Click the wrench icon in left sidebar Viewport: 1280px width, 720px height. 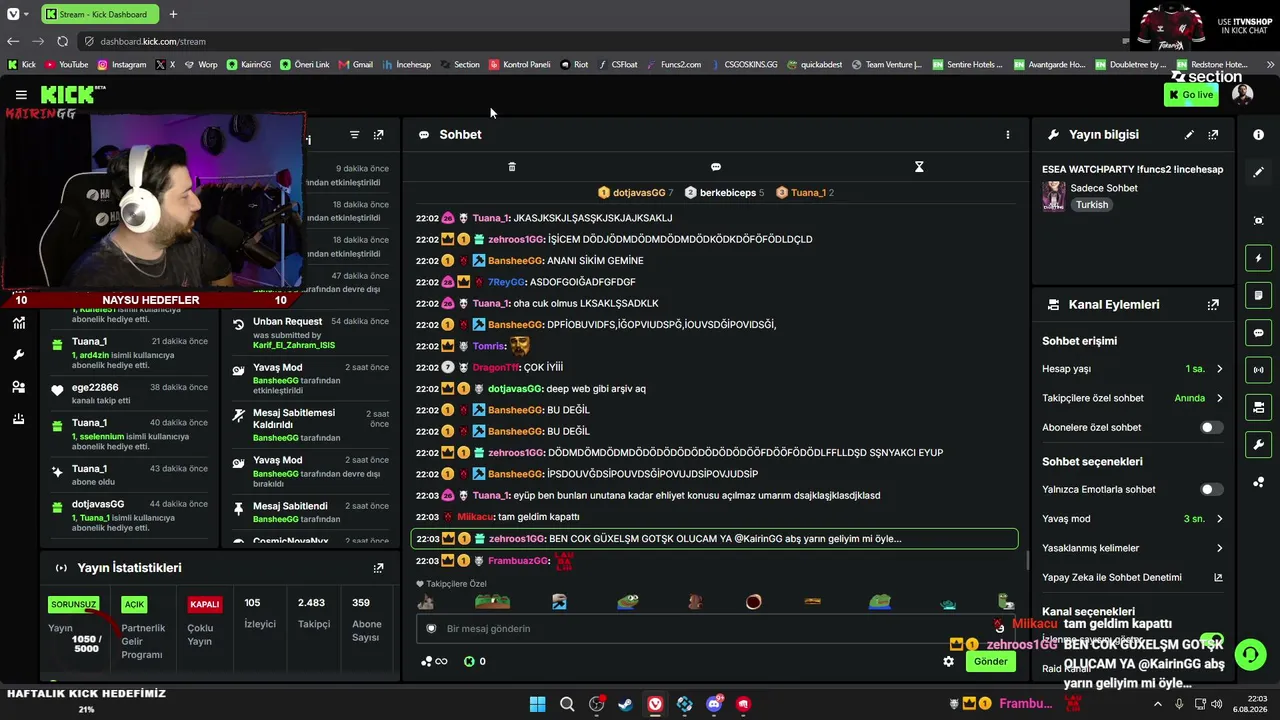point(18,355)
